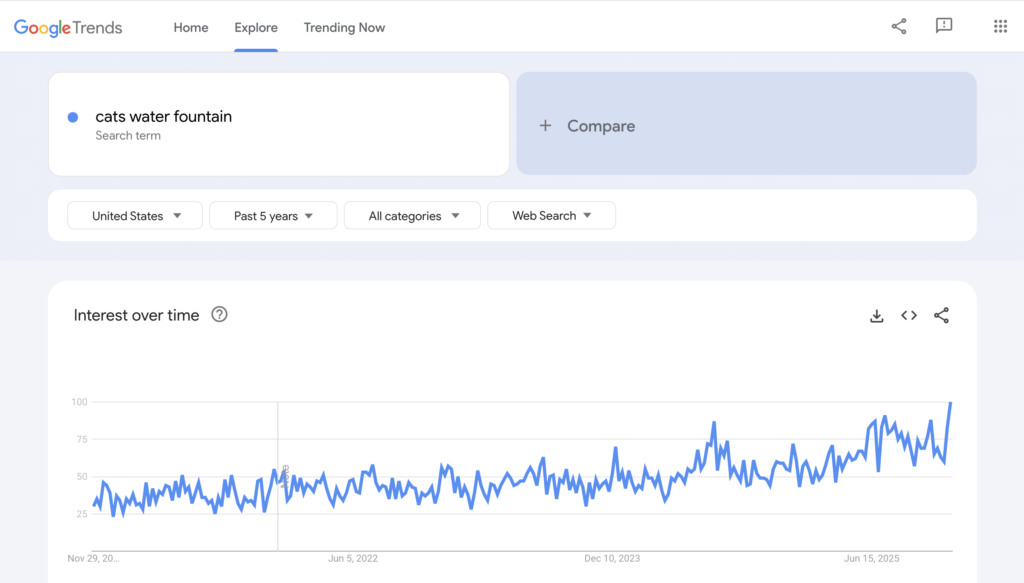Open the Google apps grid

coord(1000,26)
